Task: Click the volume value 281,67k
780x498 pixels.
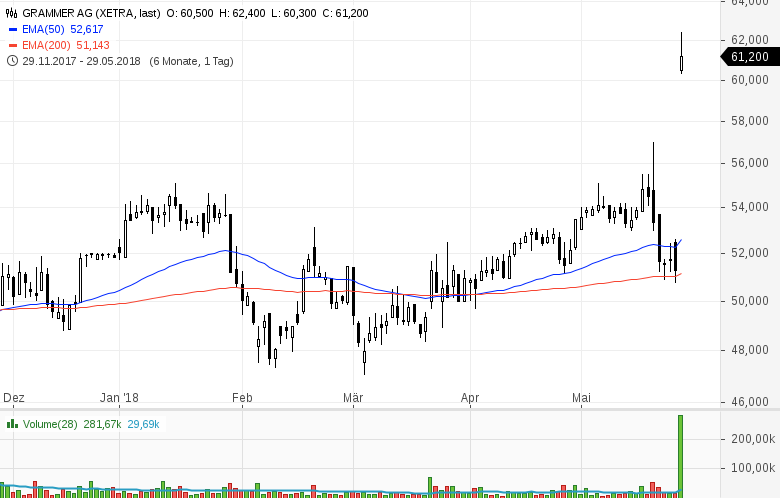Action: point(102,424)
